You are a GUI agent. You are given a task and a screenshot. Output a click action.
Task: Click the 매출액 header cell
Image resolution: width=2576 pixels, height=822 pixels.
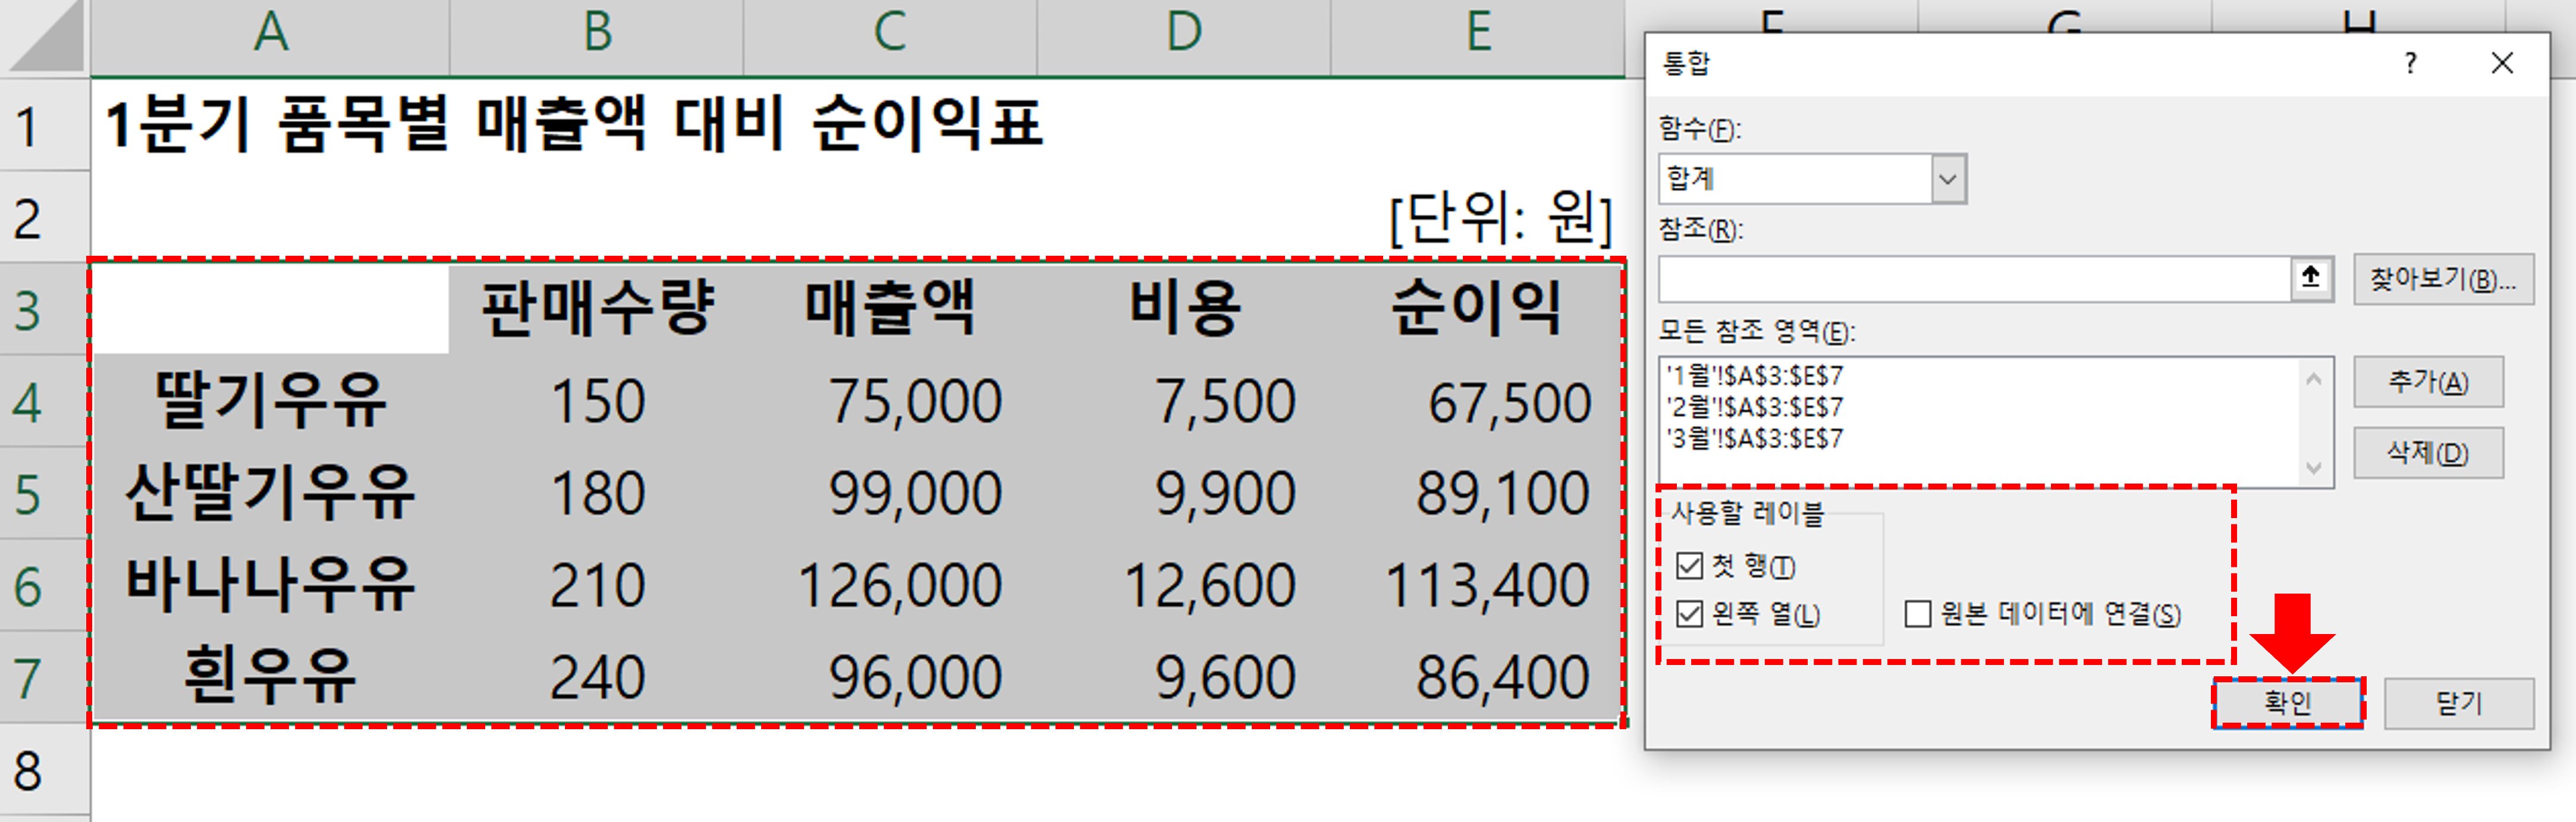890,309
